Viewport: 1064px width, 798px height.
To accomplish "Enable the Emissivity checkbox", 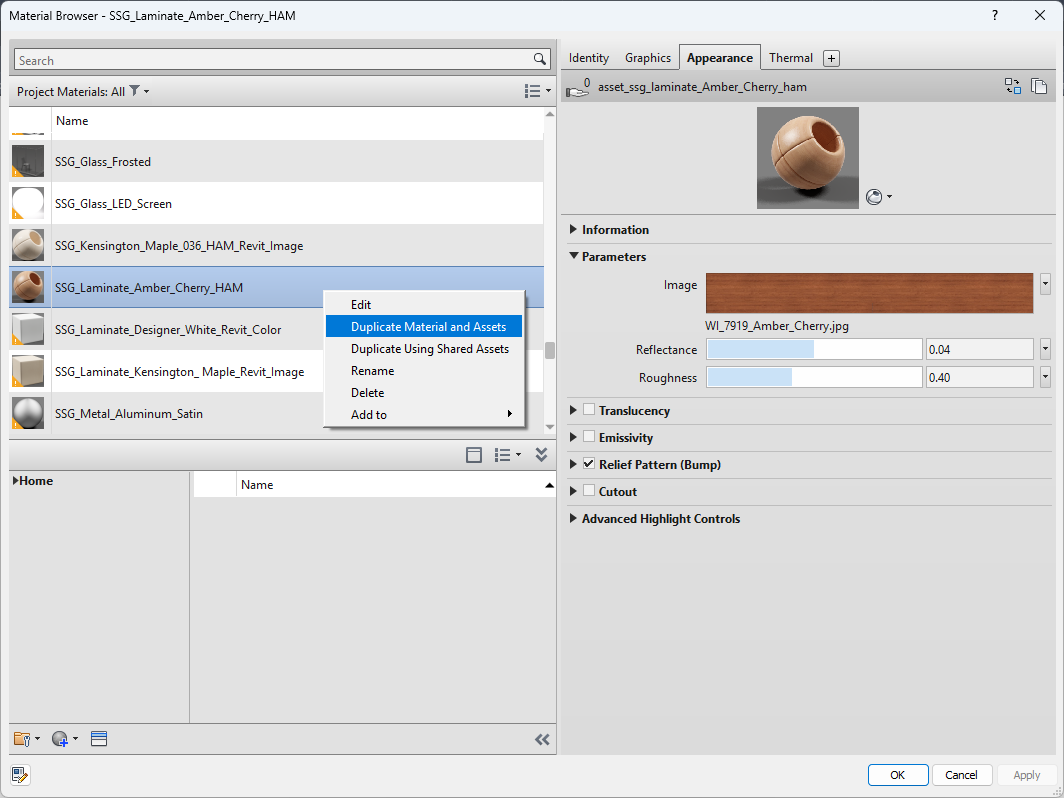I will (588, 437).
